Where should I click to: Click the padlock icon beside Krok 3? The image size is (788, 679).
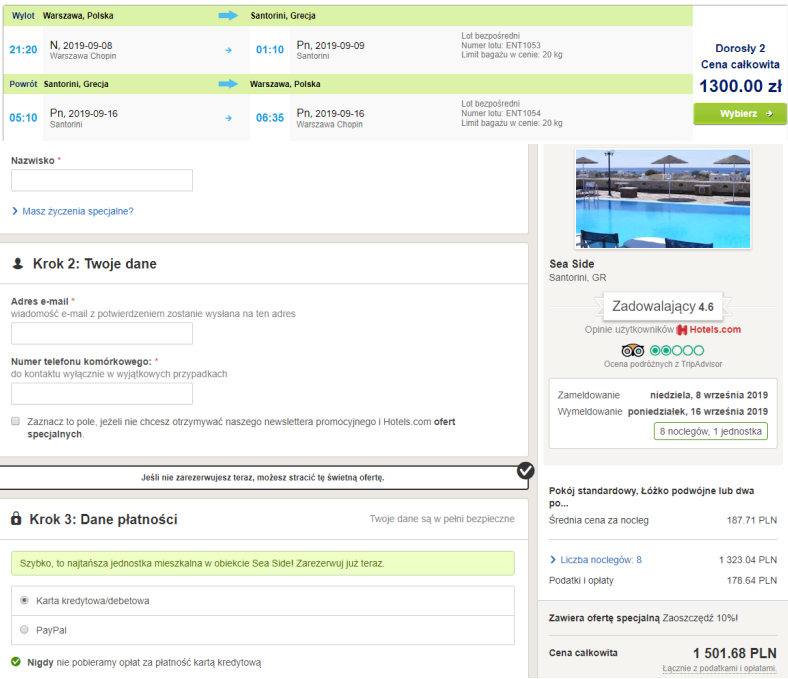[x=17, y=519]
